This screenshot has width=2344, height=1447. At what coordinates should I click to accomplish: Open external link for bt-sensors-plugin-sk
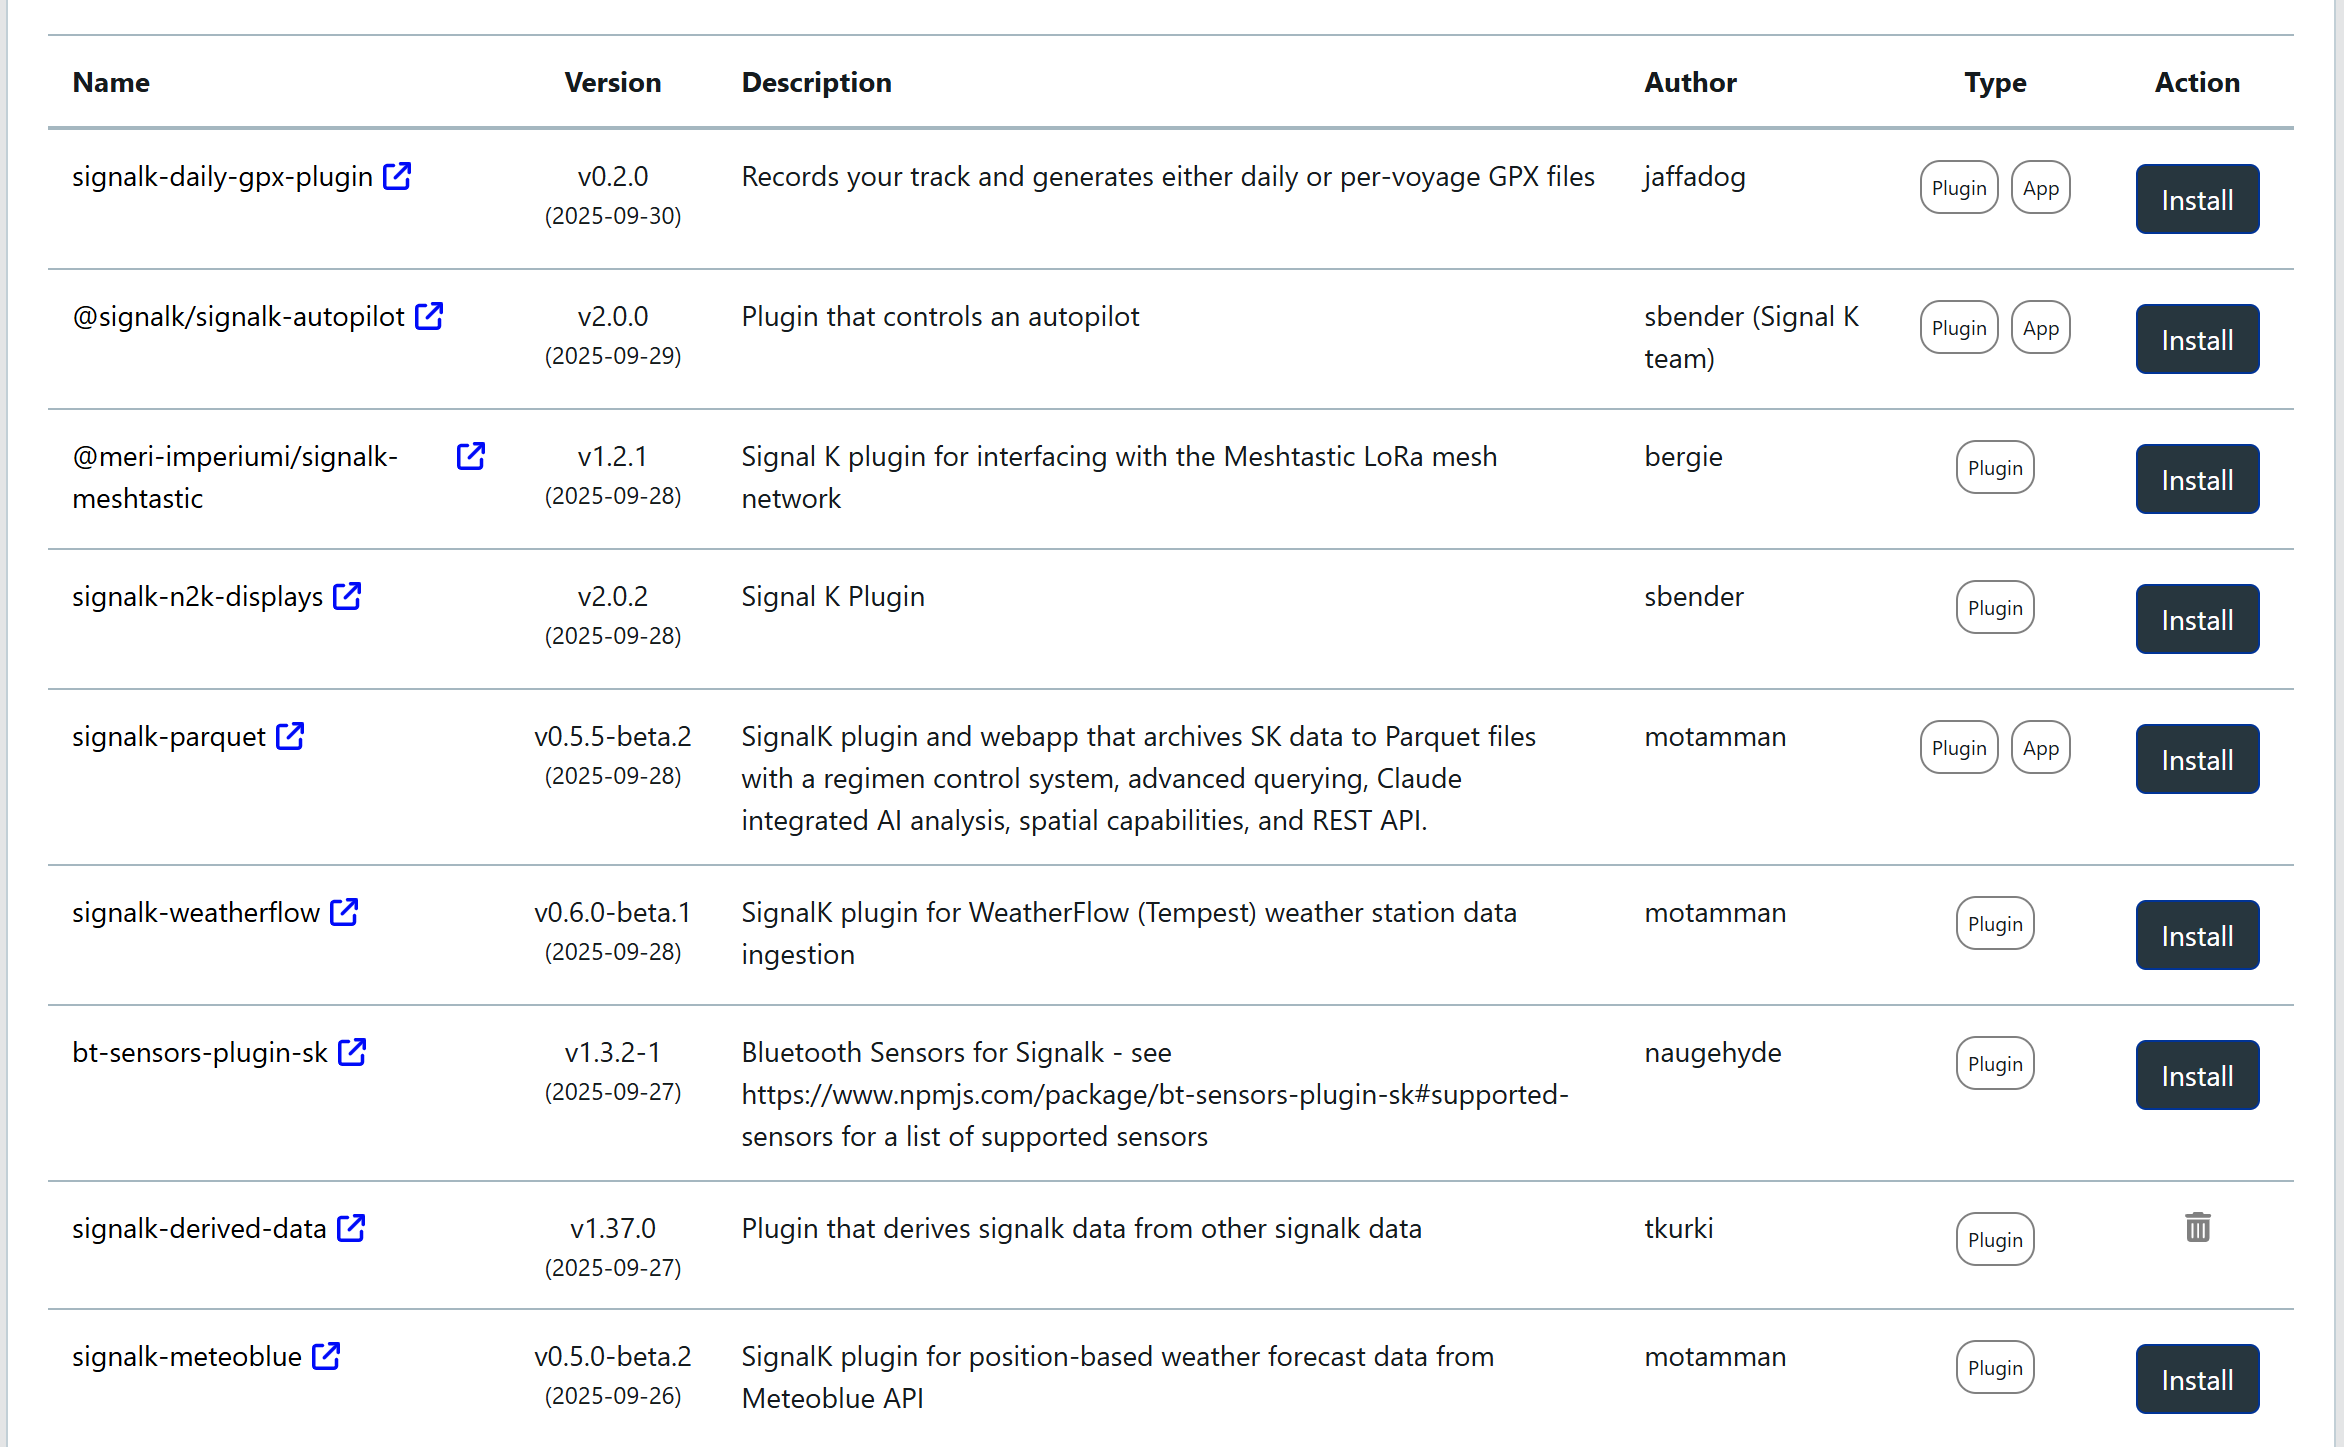[352, 1052]
